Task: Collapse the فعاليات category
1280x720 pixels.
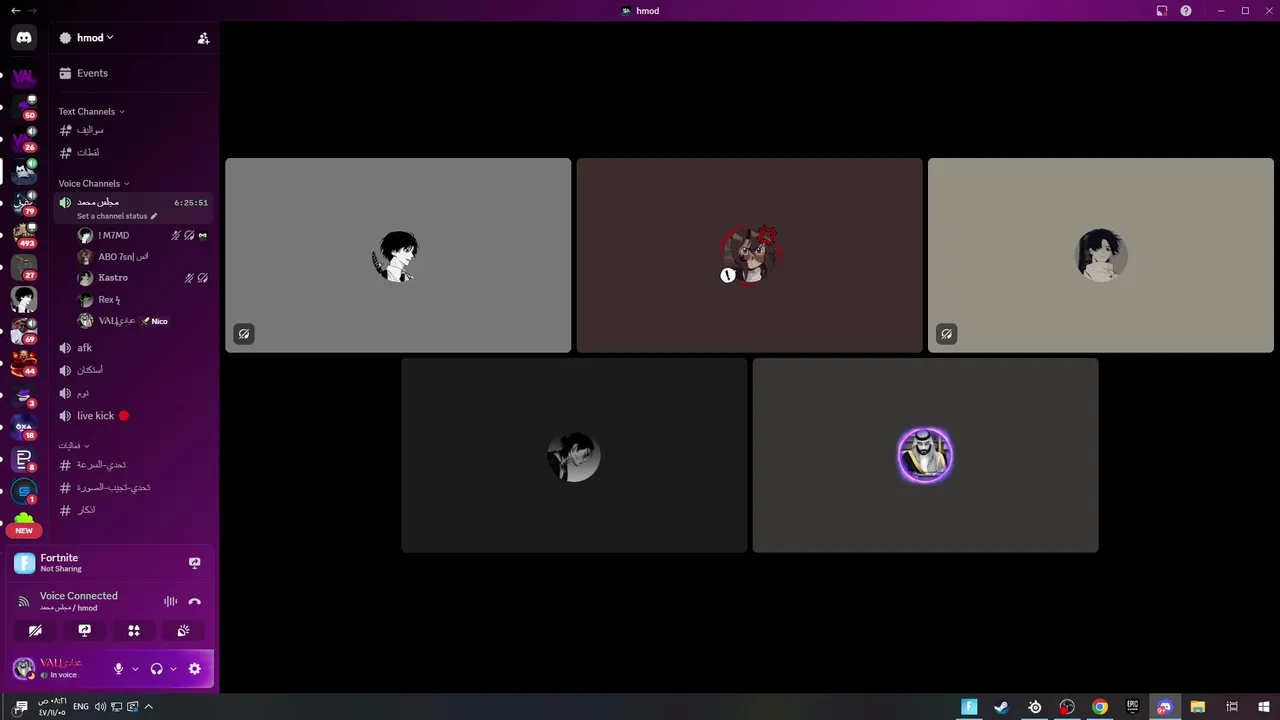Action: 74,445
